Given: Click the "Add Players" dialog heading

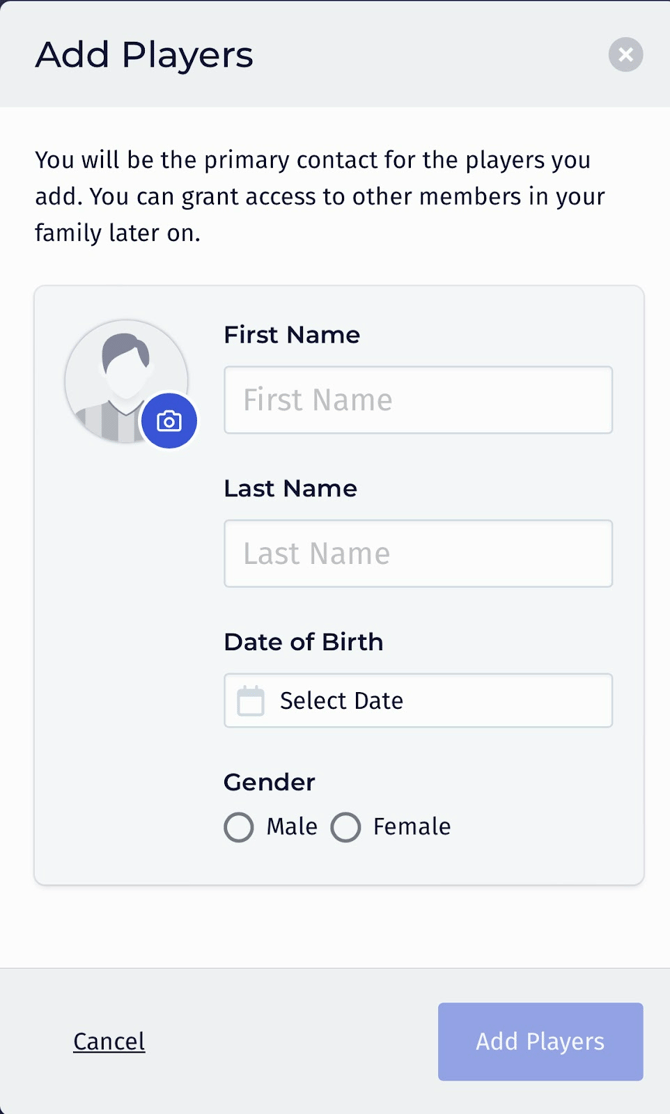Looking at the screenshot, I should point(144,55).
